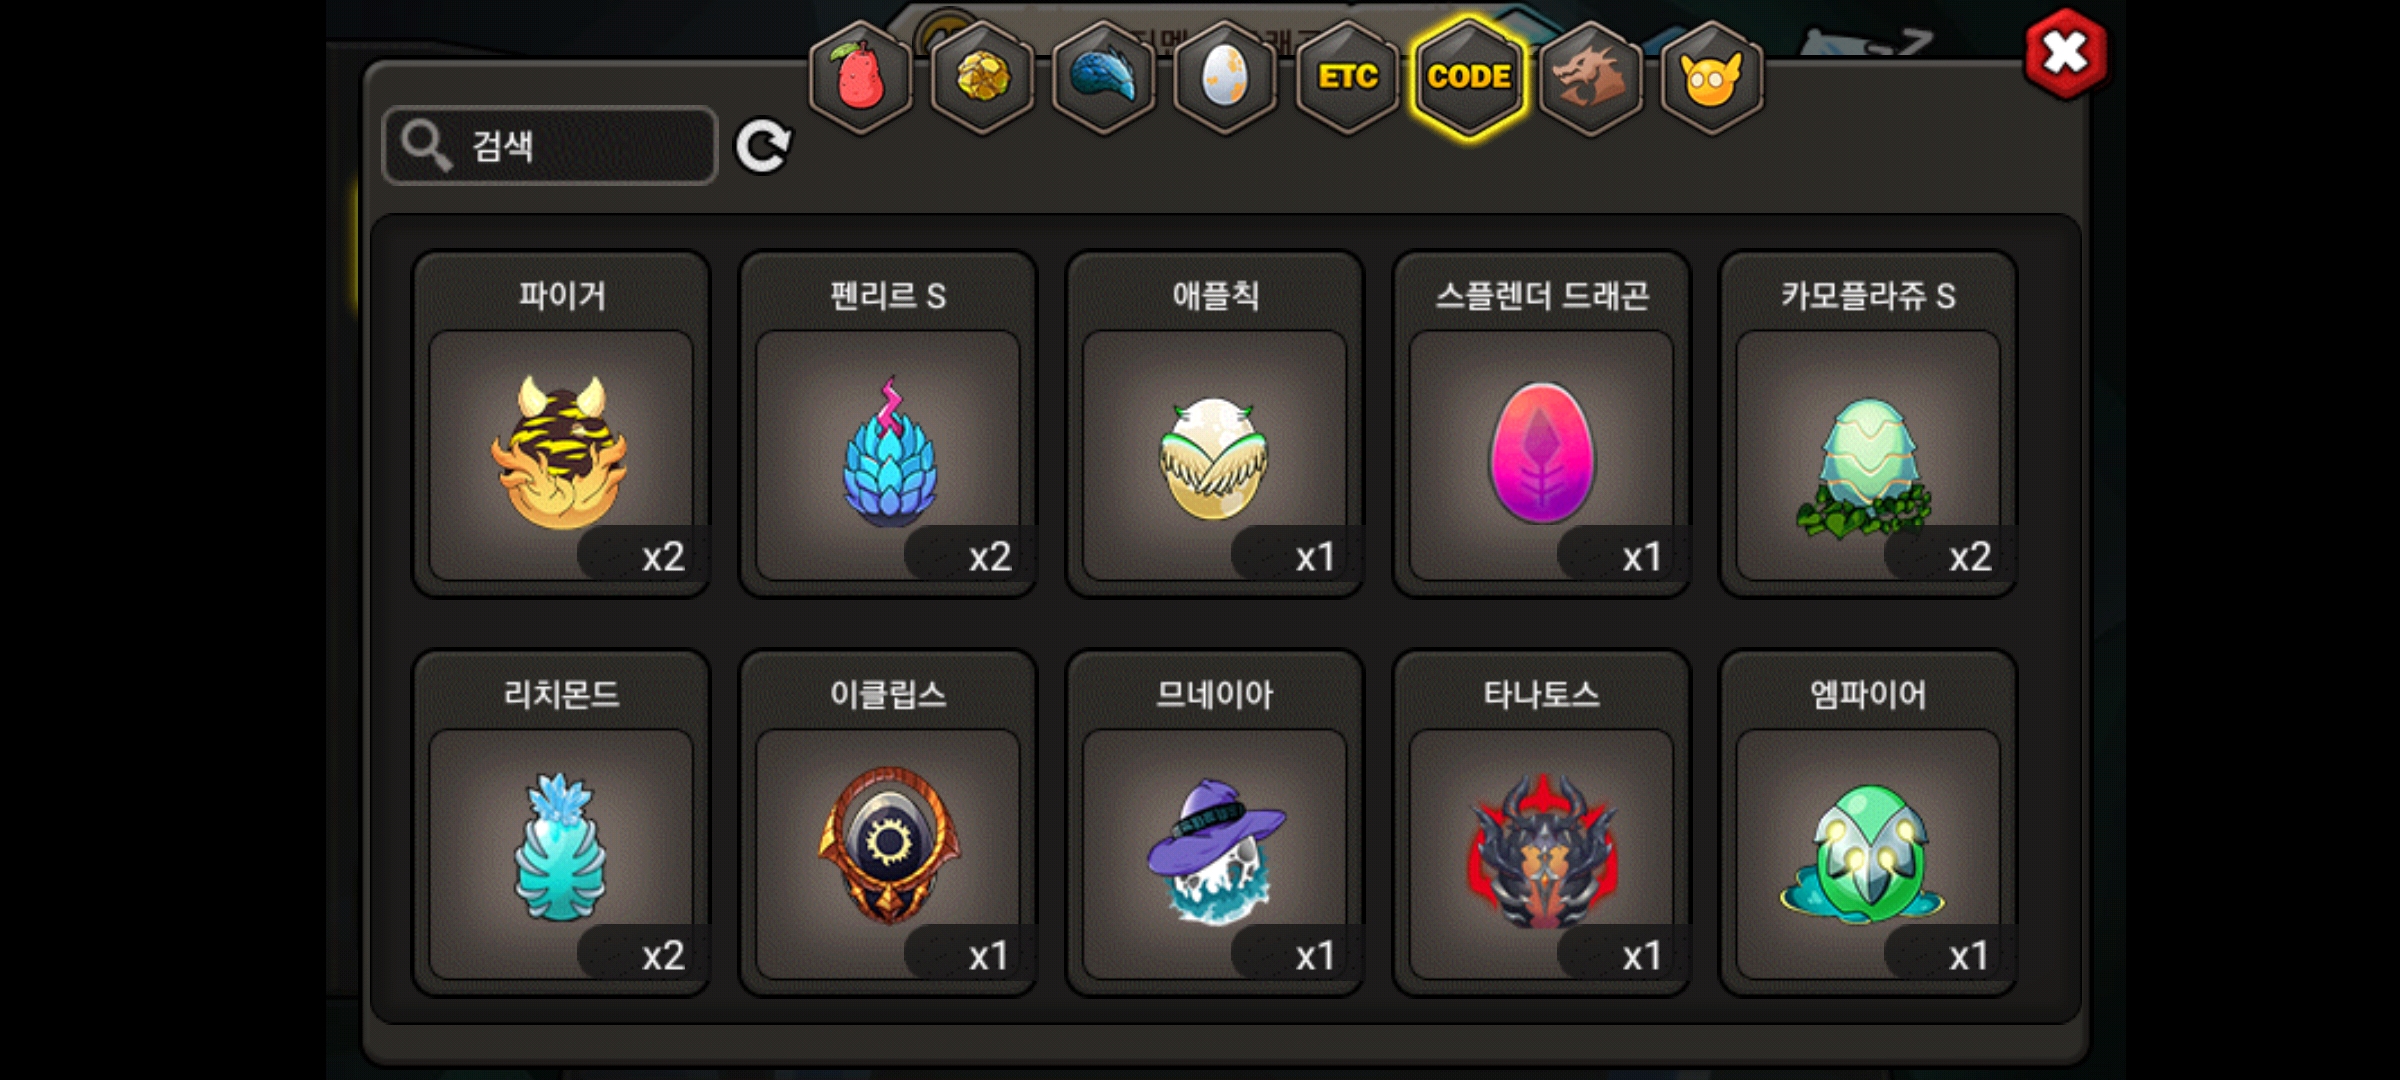Open the red fruit food category
2400x1080 pixels.
860,77
